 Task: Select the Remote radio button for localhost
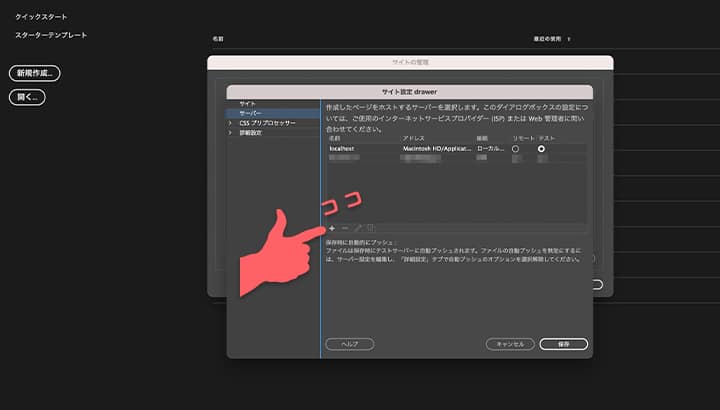[516, 148]
